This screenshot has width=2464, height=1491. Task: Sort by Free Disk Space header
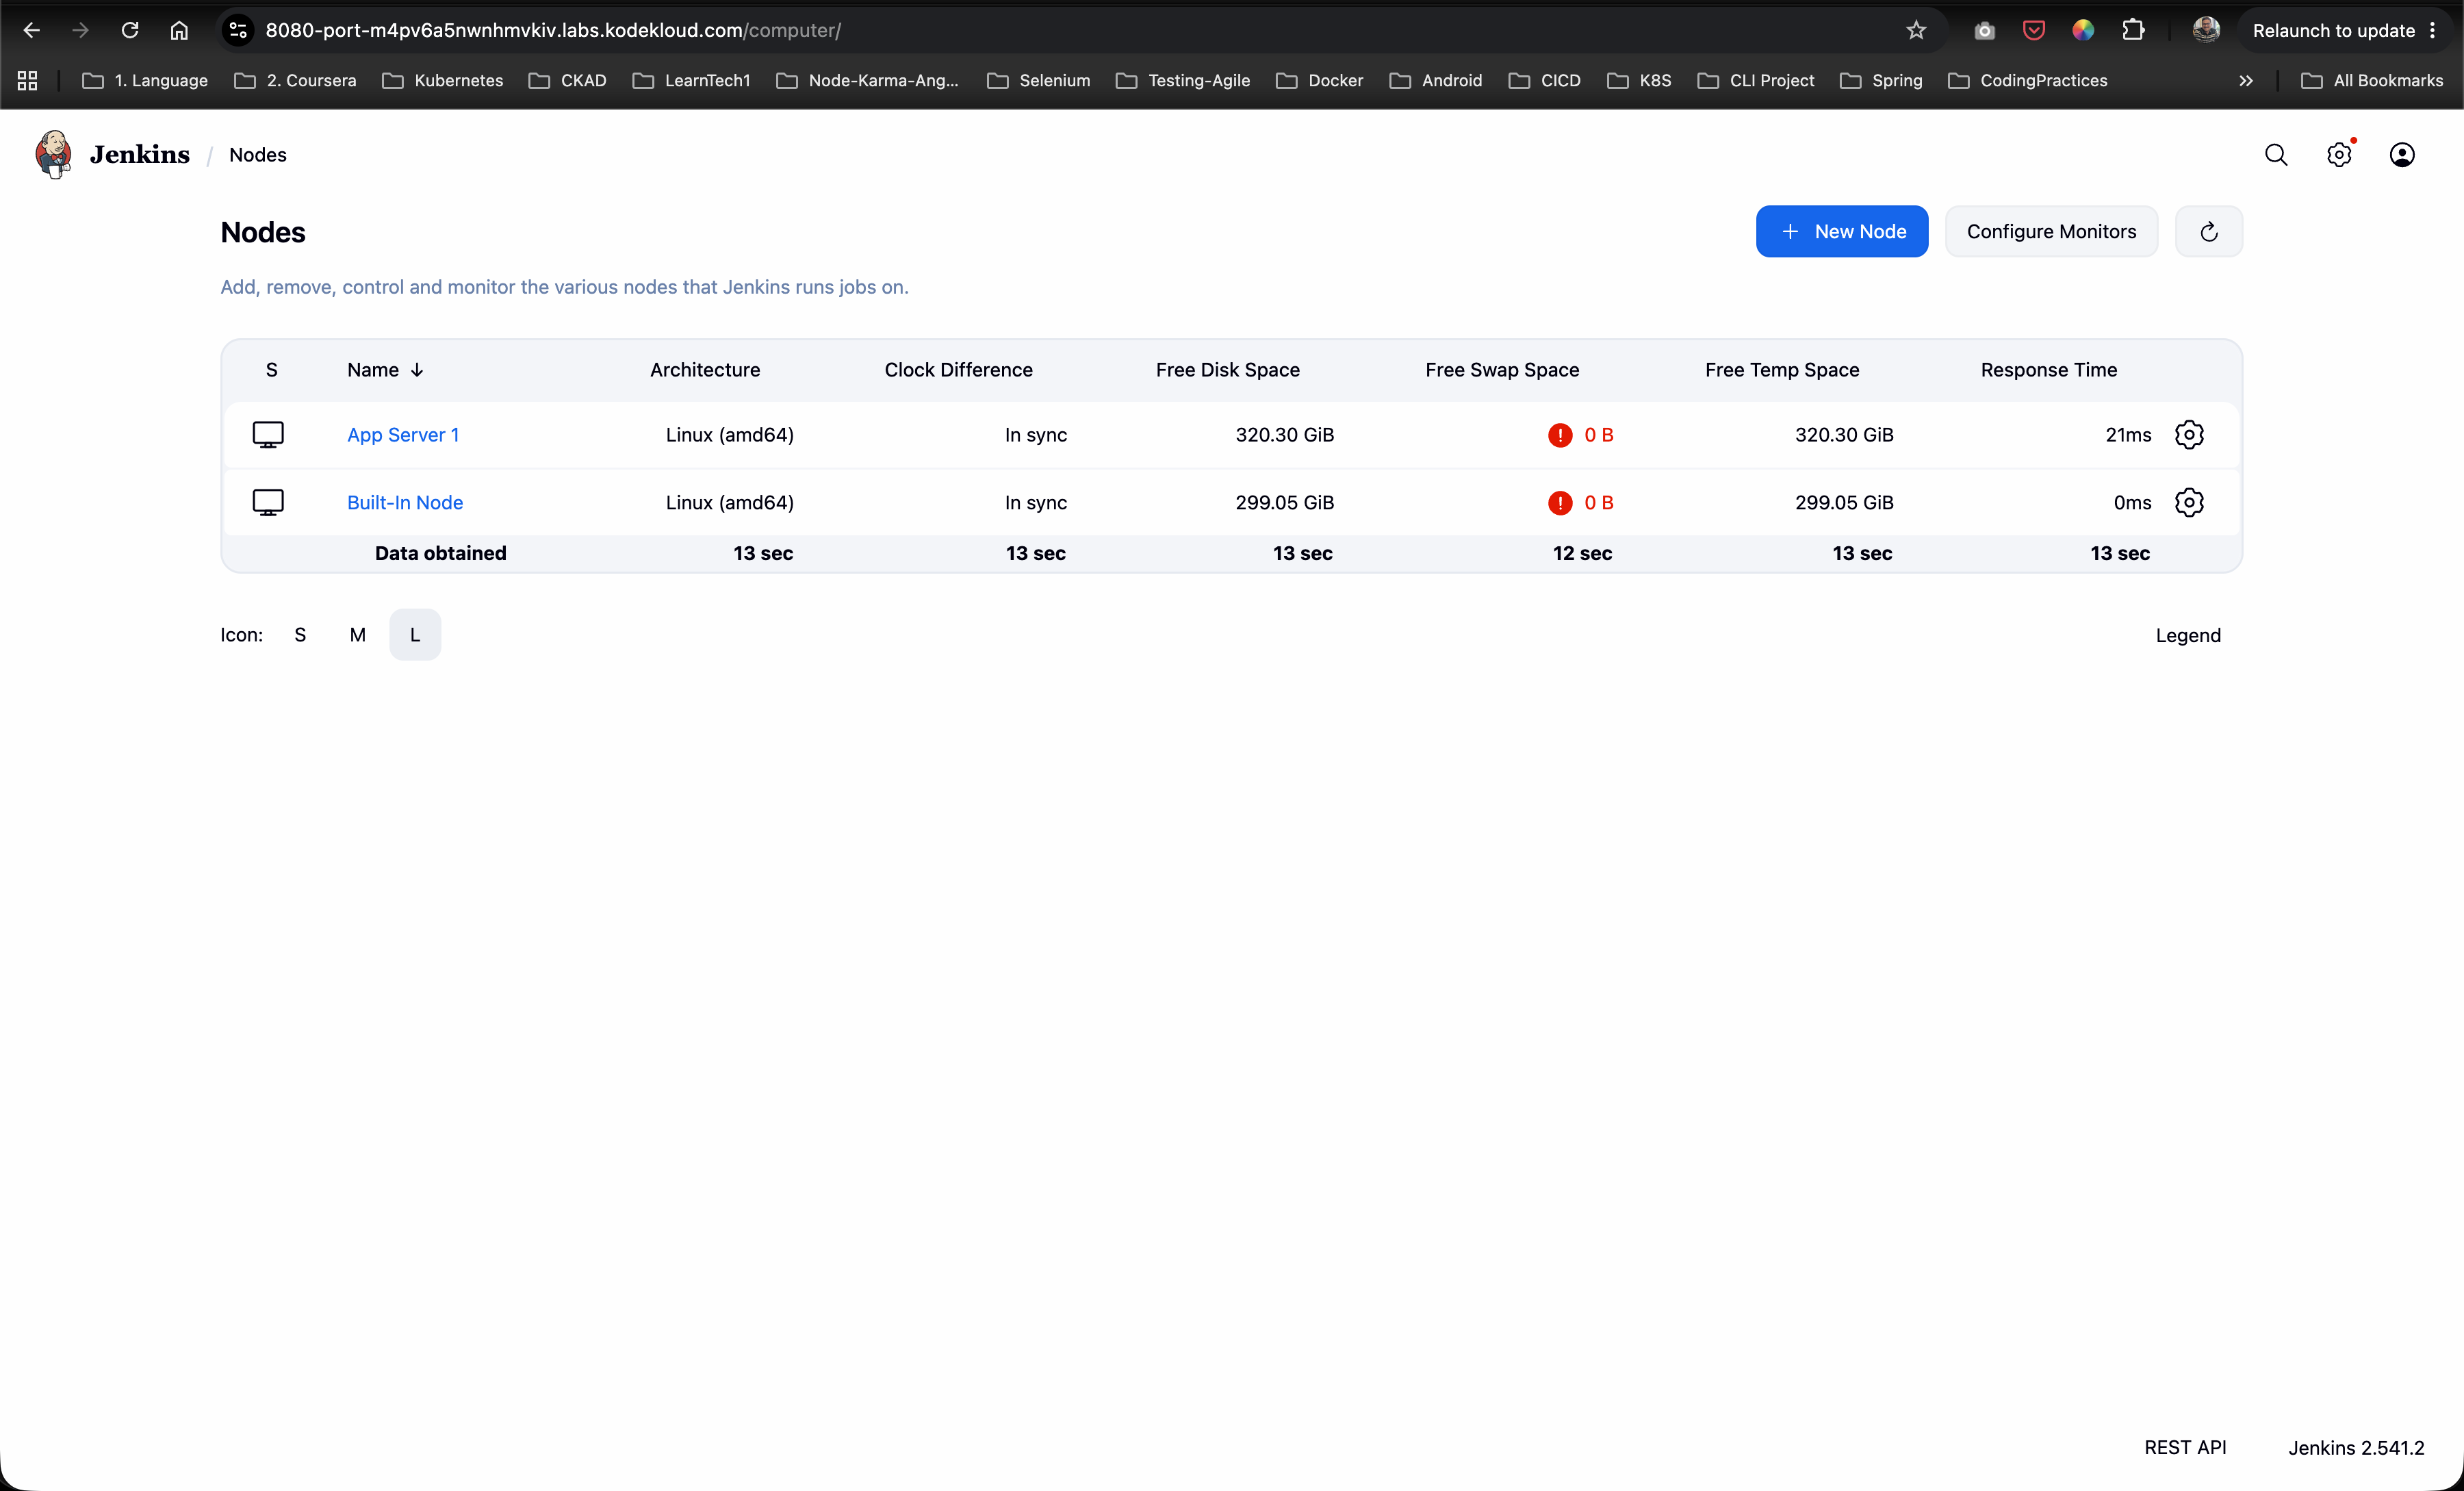(x=1228, y=370)
